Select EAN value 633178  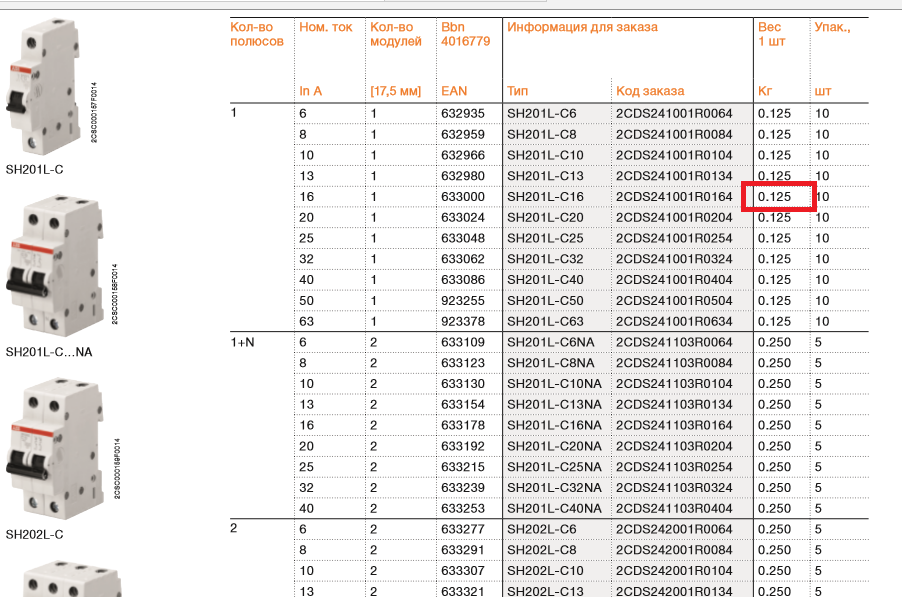(x=463, y=425)
